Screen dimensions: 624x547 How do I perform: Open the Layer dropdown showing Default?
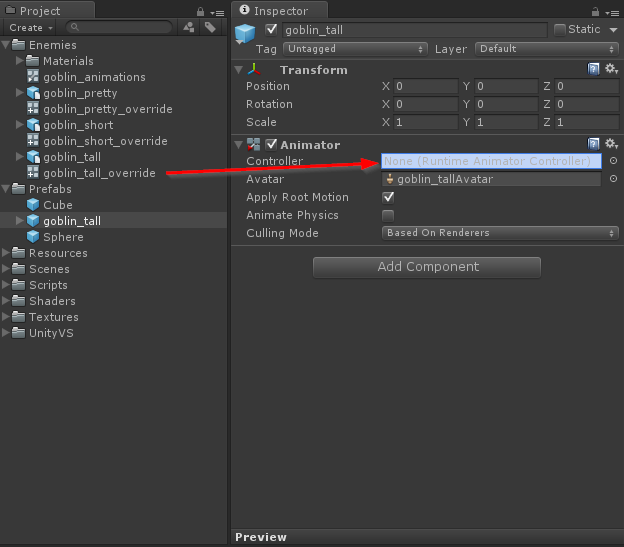coord(547,49)
